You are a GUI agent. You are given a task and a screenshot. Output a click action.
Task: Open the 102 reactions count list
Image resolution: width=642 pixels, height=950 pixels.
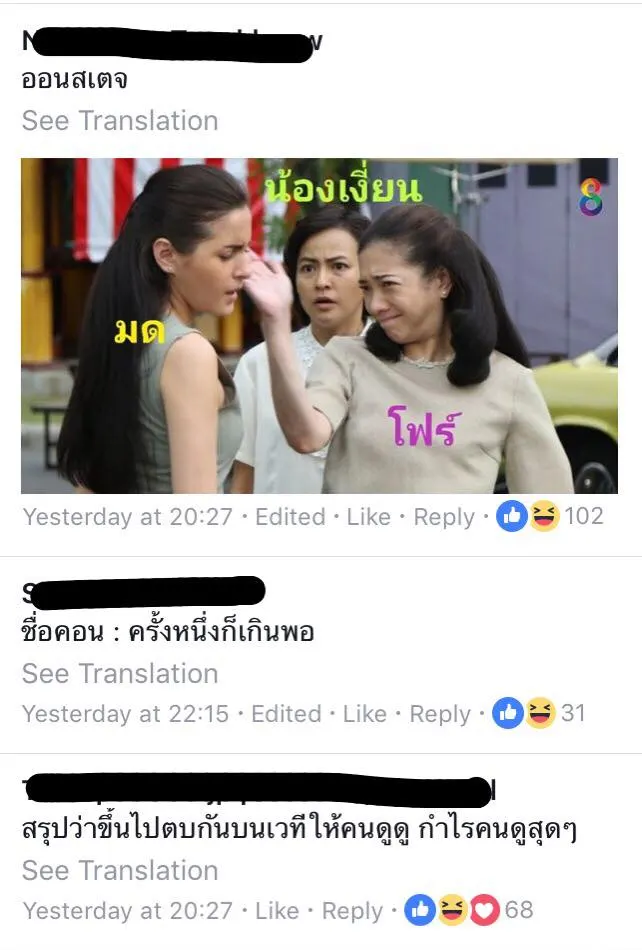pos(584,516)
